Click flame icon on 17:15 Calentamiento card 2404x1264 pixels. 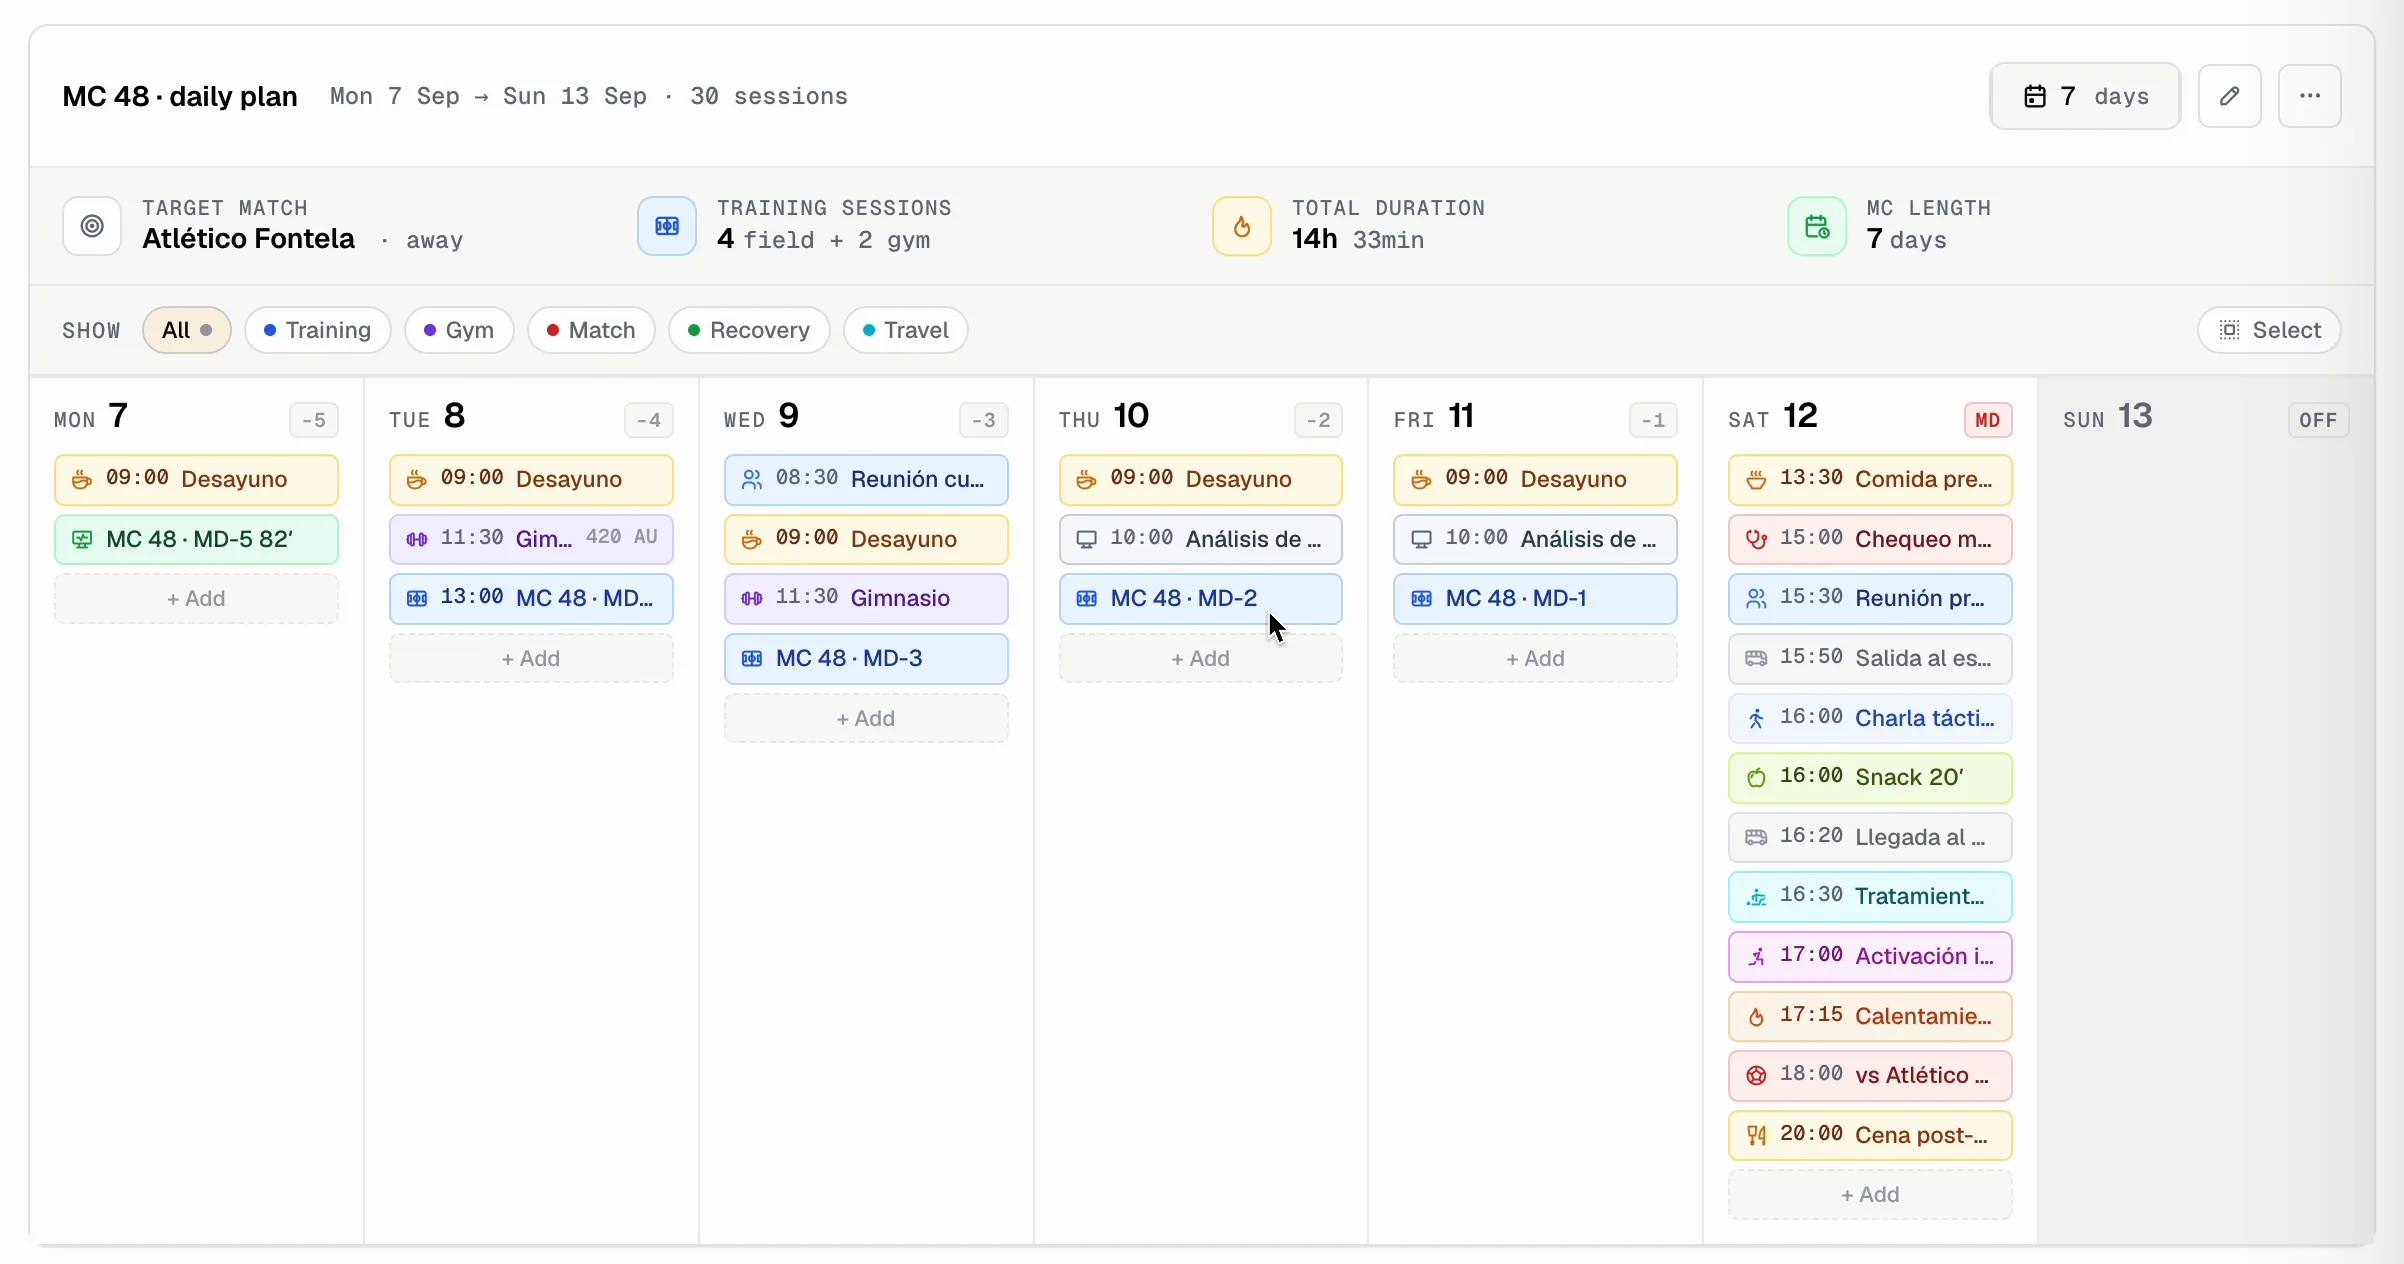tap(1756, 1017)
